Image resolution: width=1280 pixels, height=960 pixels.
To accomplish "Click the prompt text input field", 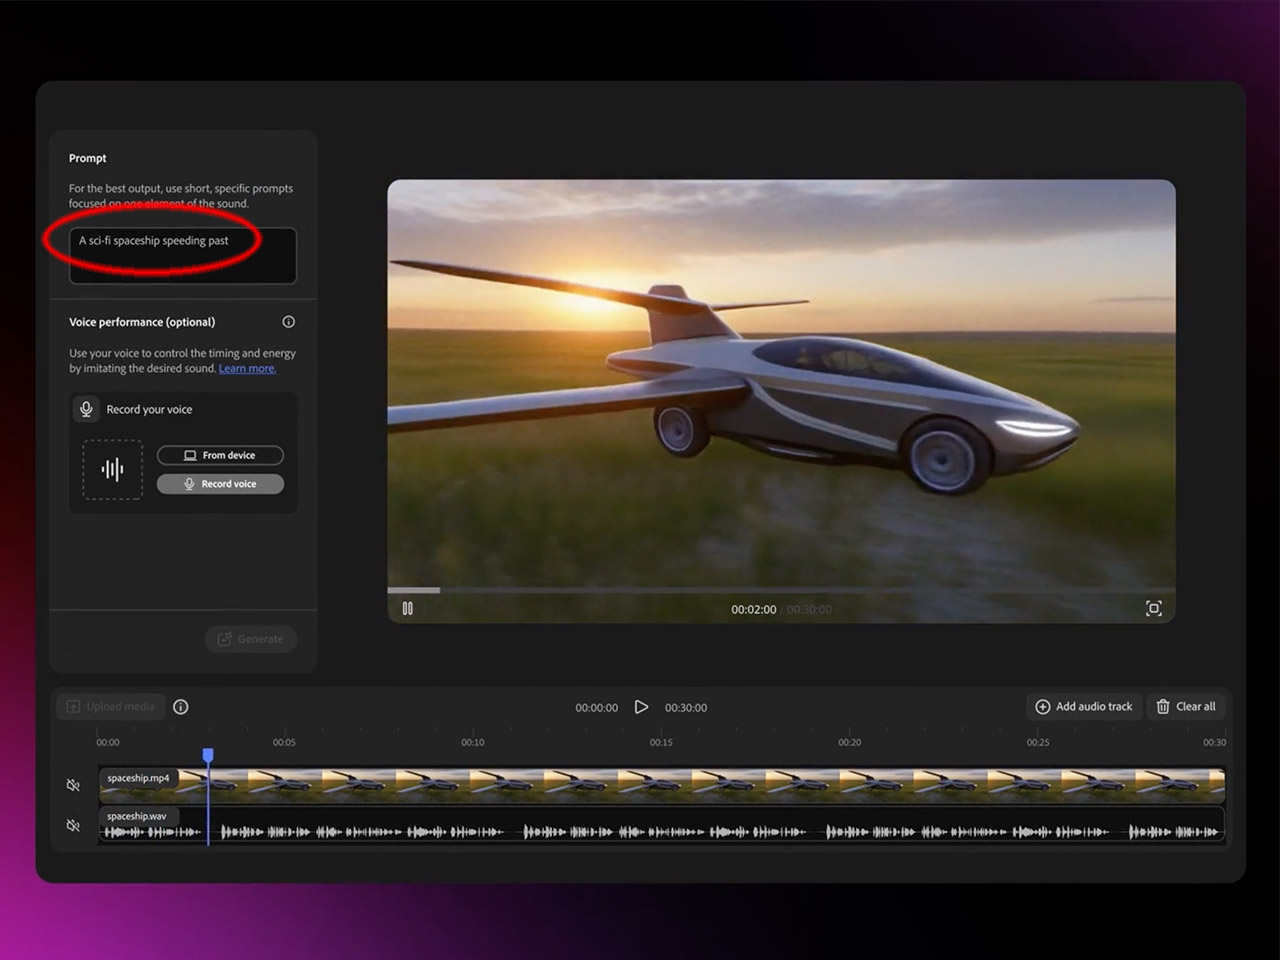I will [x=183, y=256].
